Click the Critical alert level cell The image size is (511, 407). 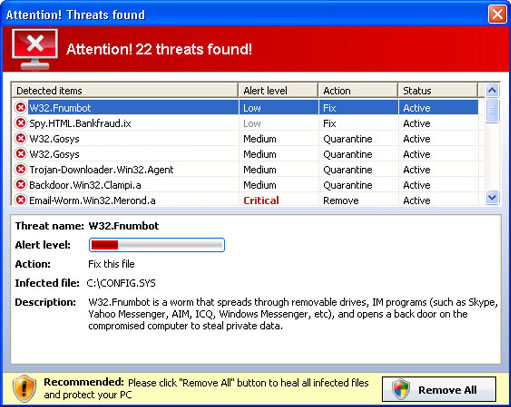coord(261,200)
